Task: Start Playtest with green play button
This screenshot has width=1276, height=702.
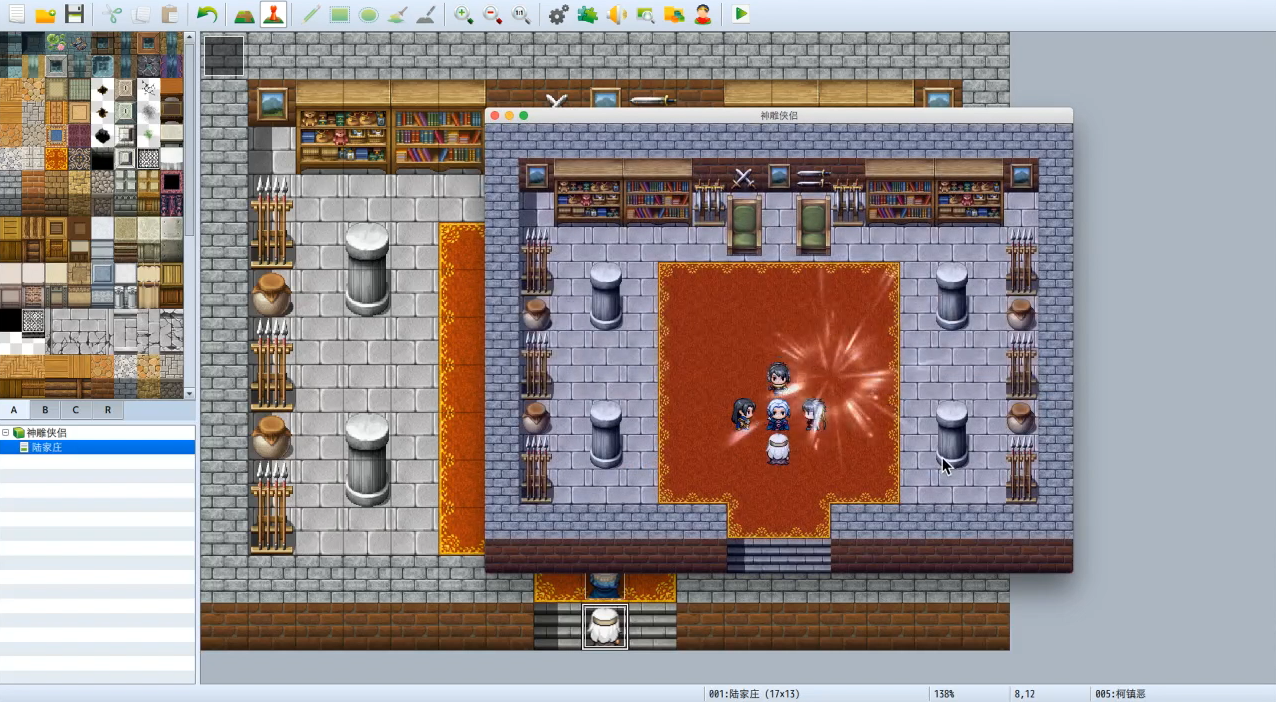Action: point(740,14)
